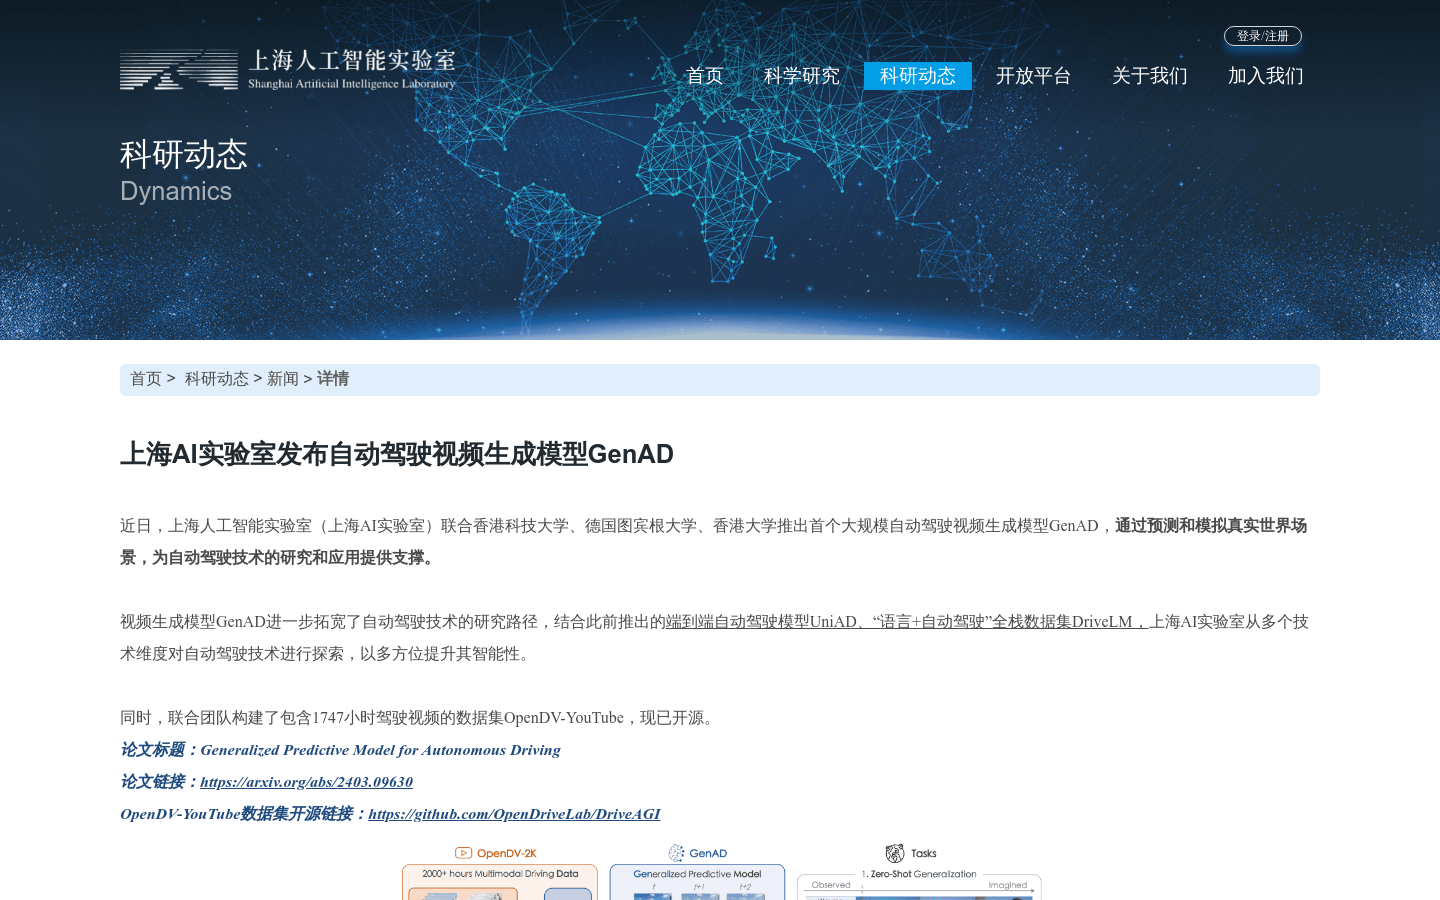The image size is (1440, 900).
Task: Click 科研动态 in the breadcrumb bar
Action: [216, 379]
